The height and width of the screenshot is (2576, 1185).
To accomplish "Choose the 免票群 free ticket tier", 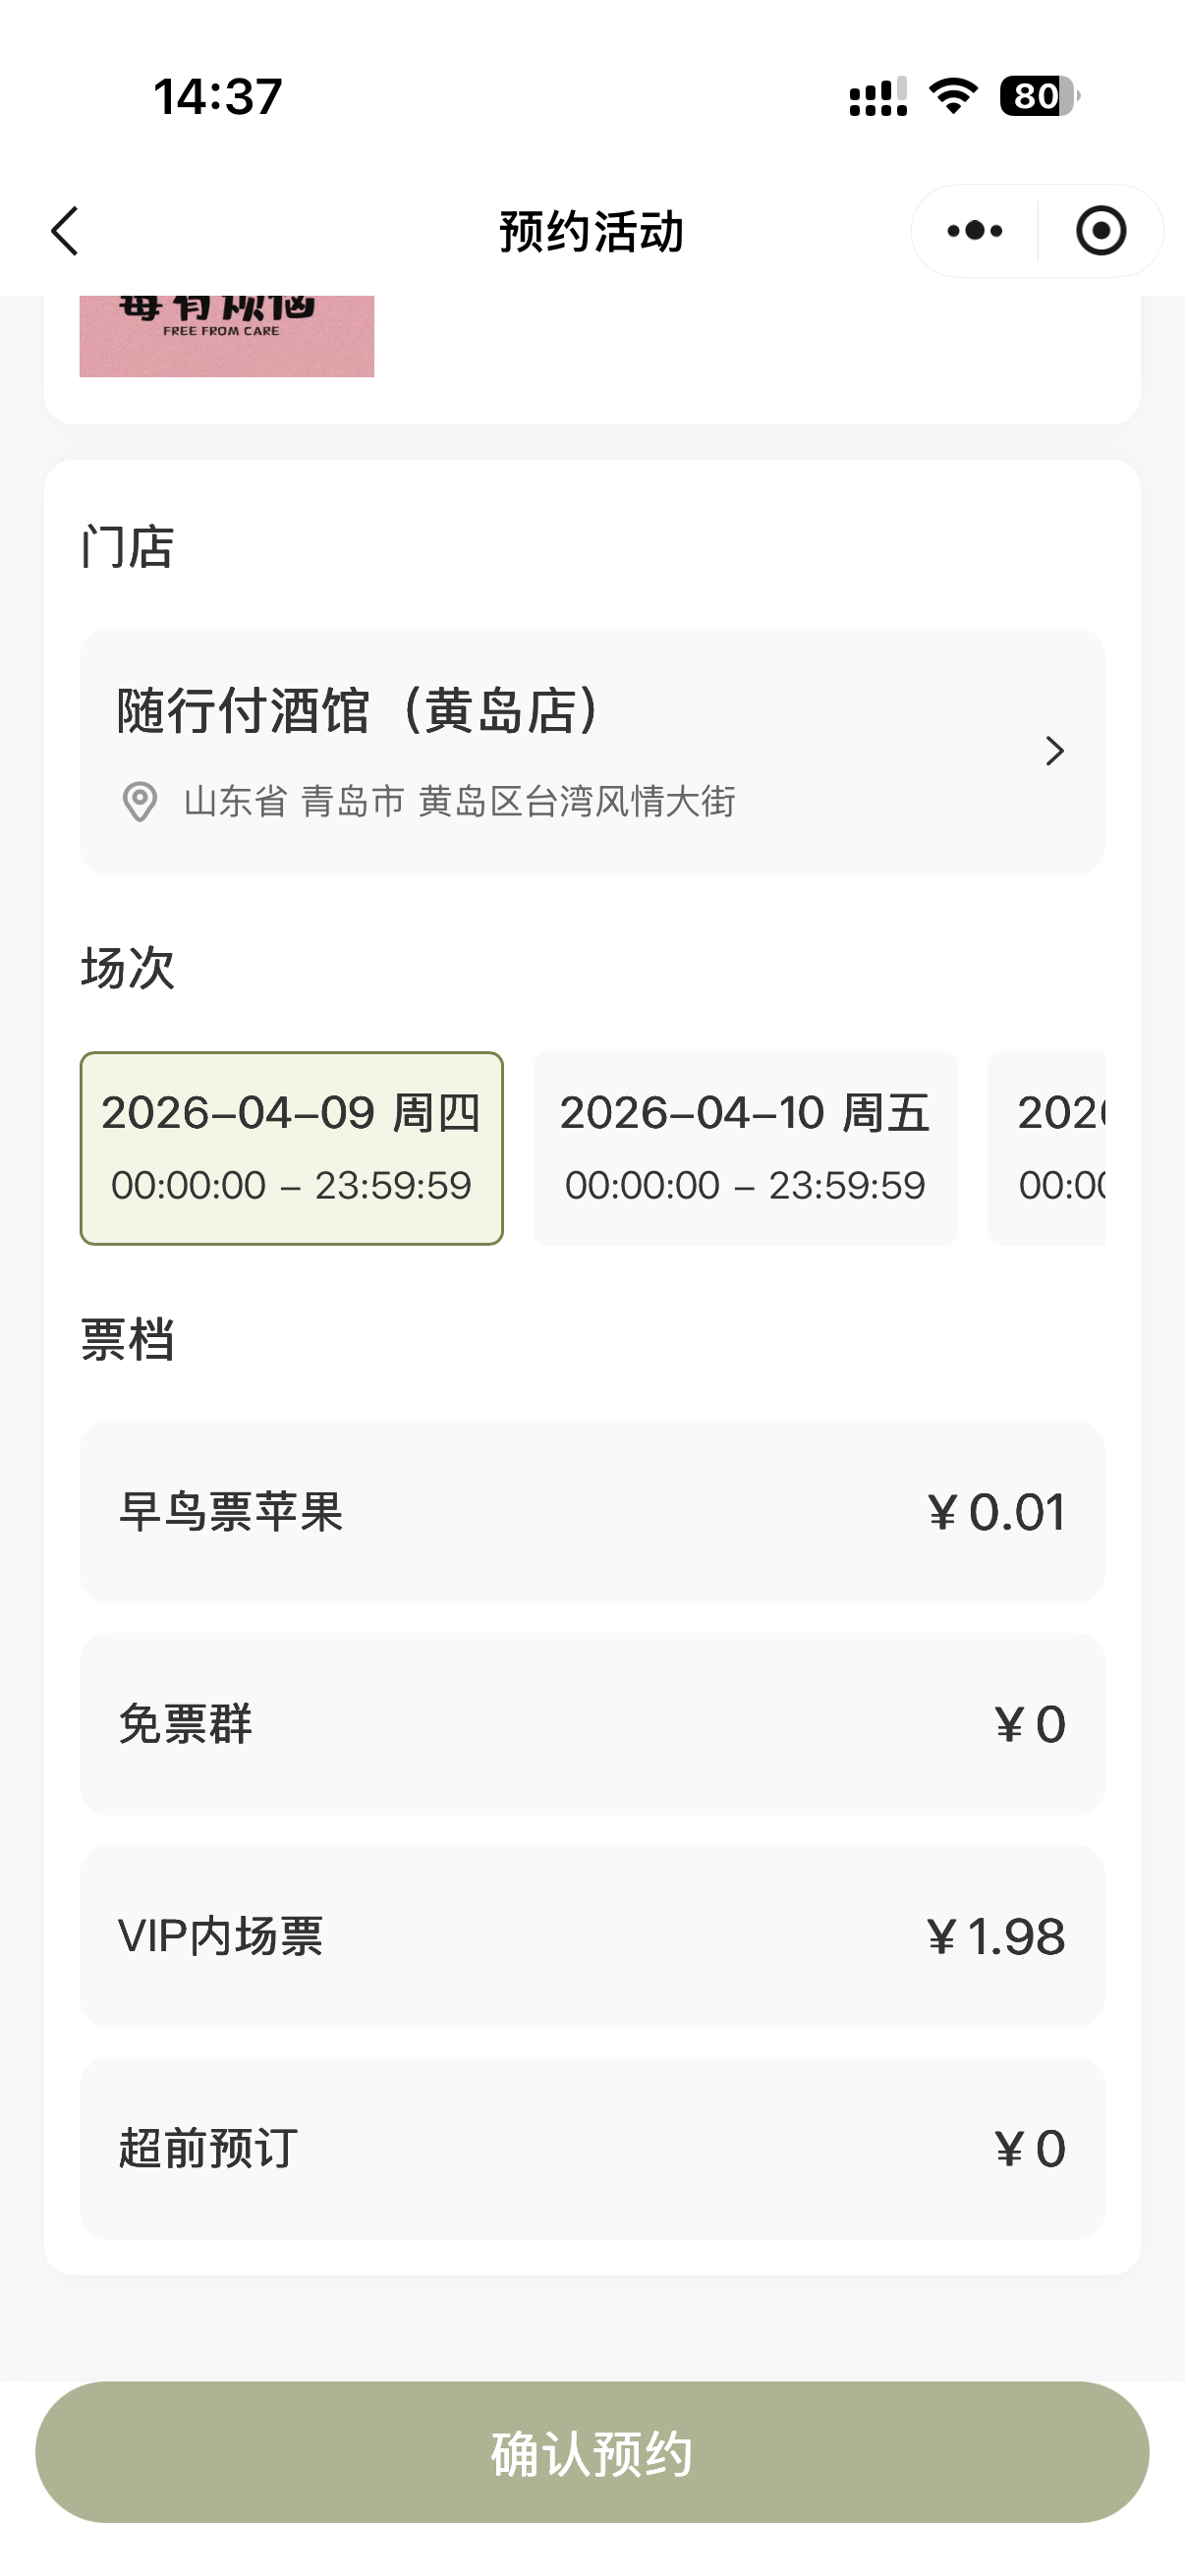I will pyautogui.click(x=592, y=1724).
